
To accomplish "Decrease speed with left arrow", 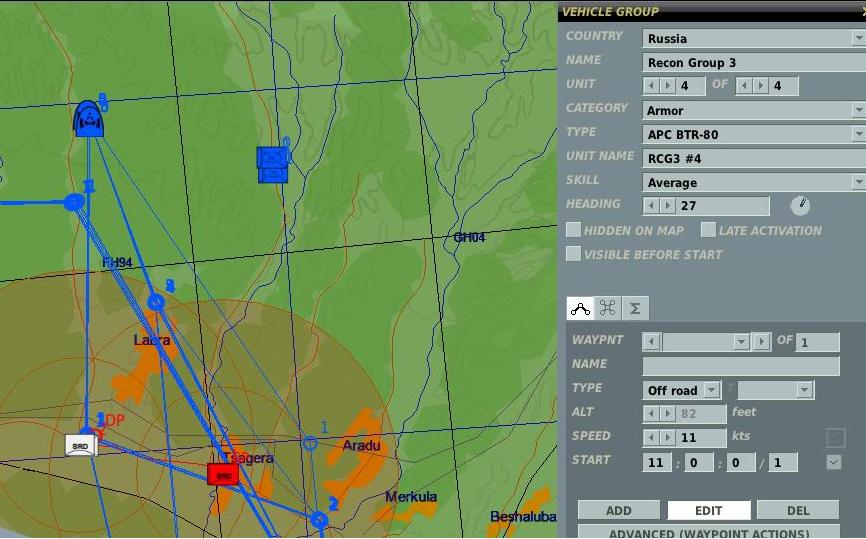I will tap(652, 437).
